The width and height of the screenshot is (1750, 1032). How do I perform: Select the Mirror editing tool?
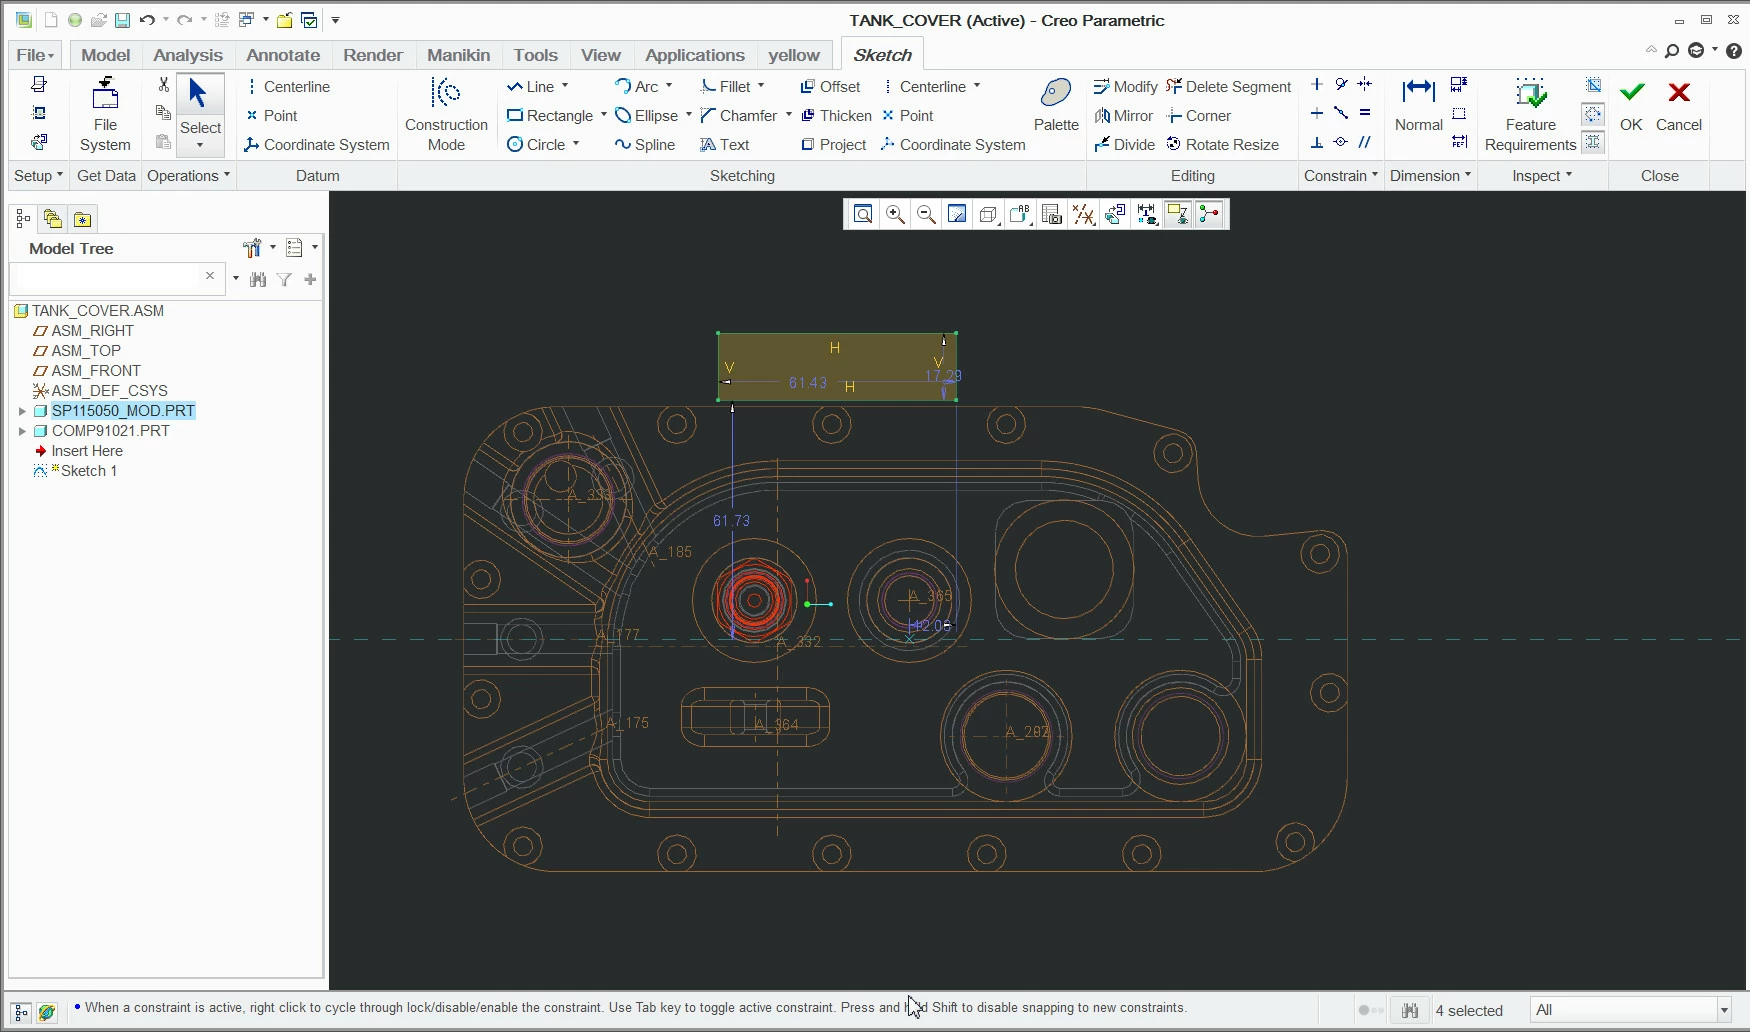tap(1123, 116)
